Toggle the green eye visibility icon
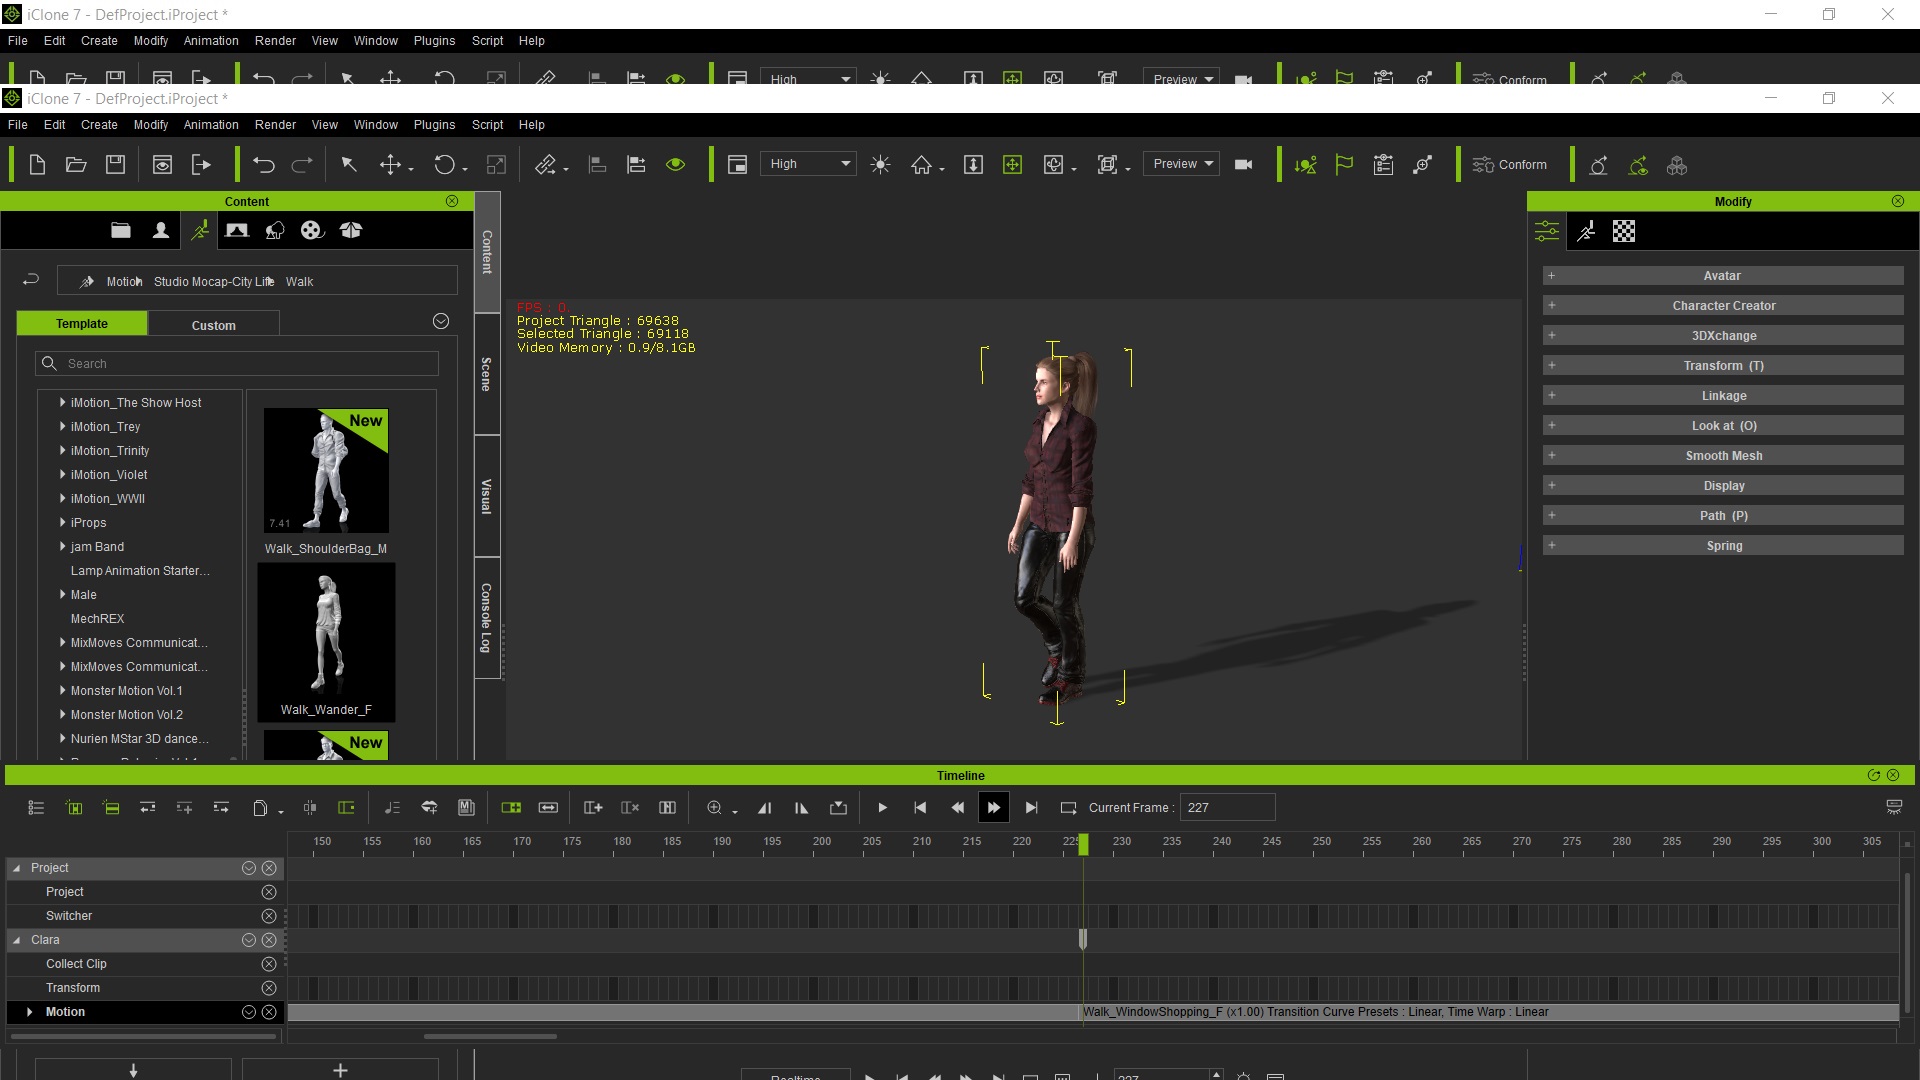The image size is (1920, 1080). [x=676, y=165]
